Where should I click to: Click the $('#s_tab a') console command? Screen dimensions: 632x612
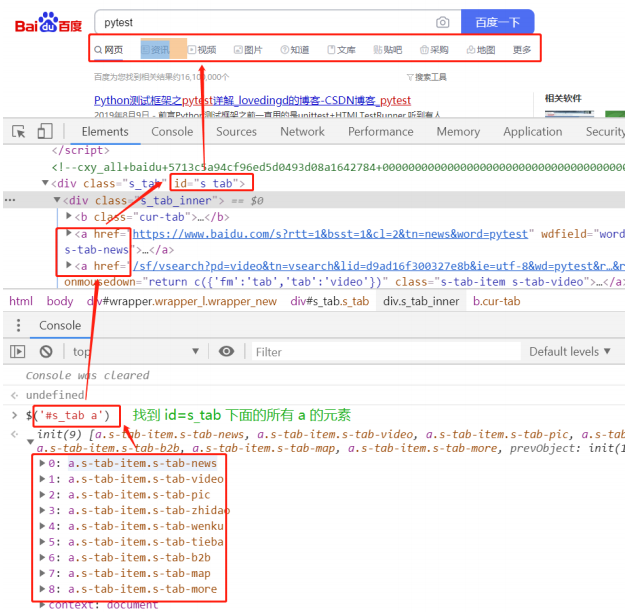point(68,415)
